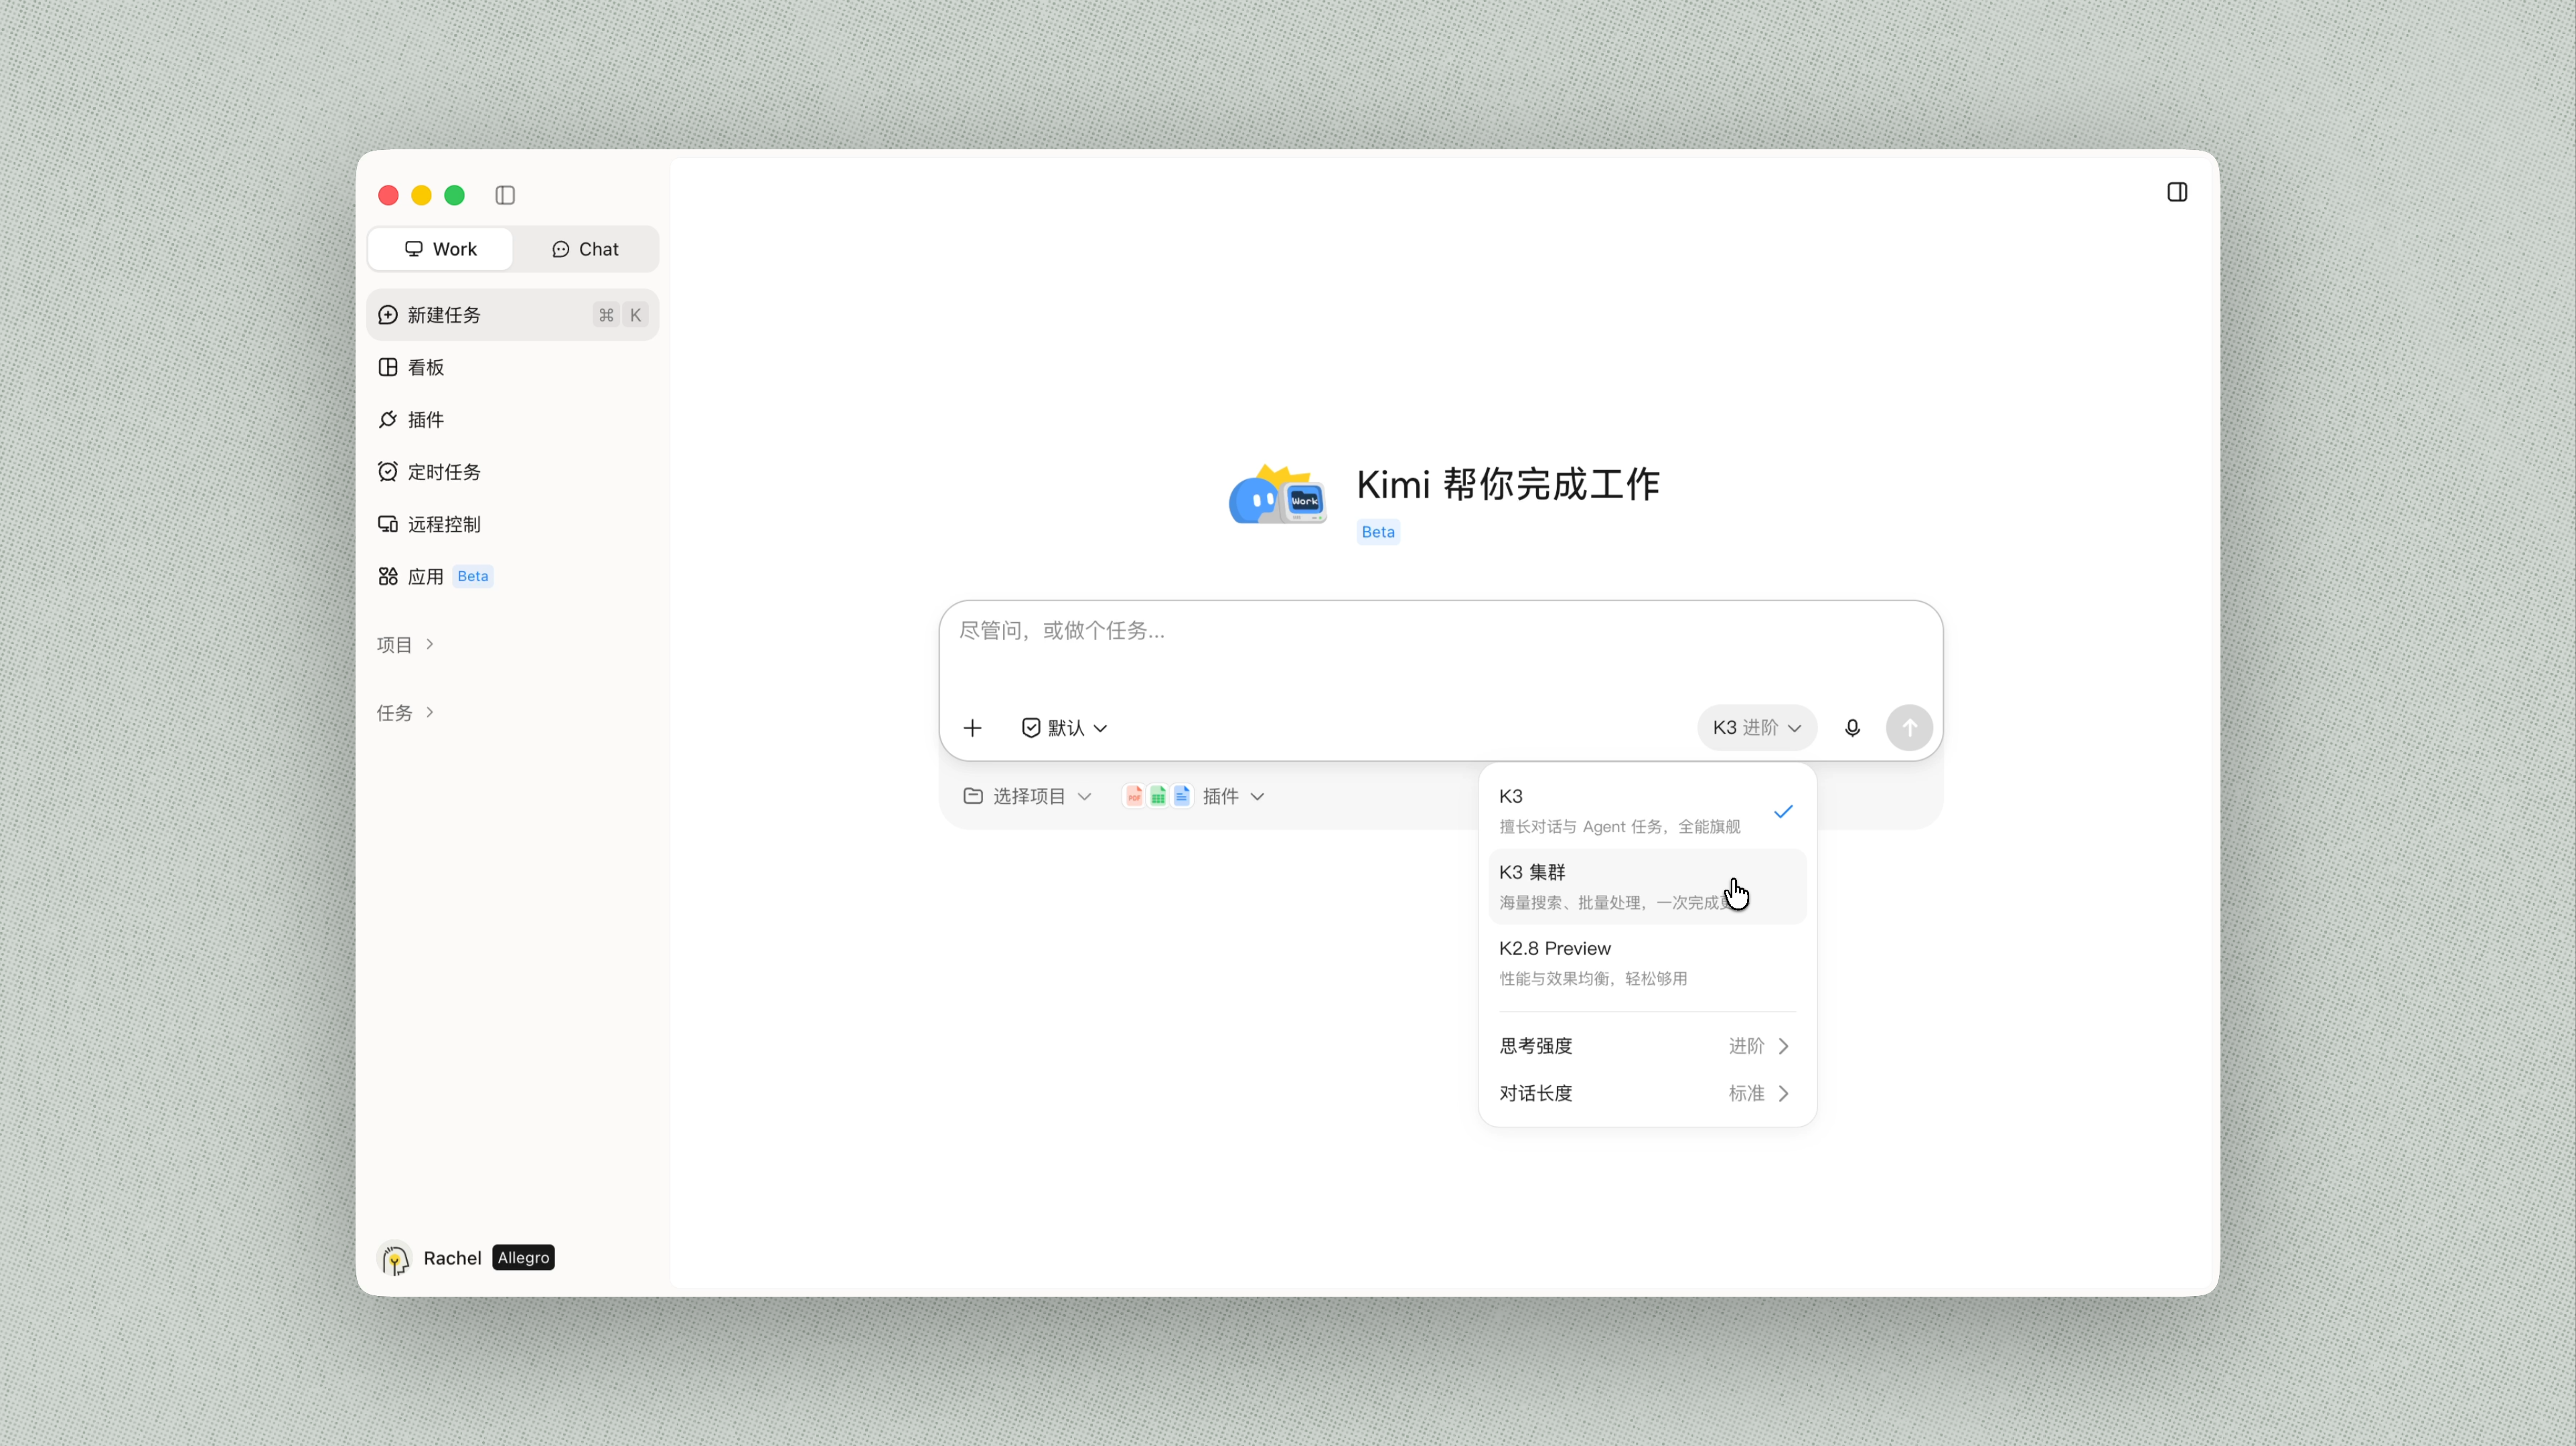
Task: Click the plug icon beside 插件
Action: (388, 419)
